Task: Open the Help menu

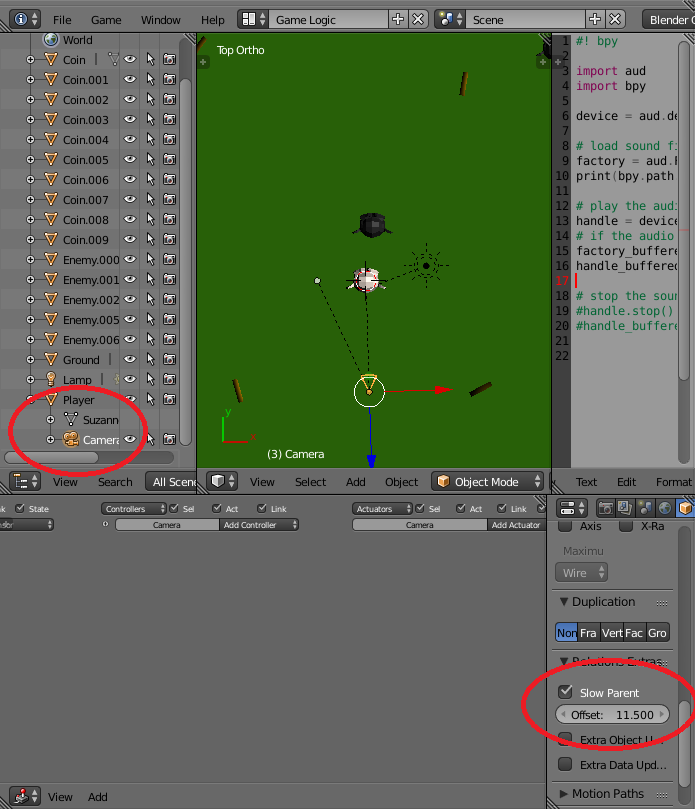Action: 213,20
